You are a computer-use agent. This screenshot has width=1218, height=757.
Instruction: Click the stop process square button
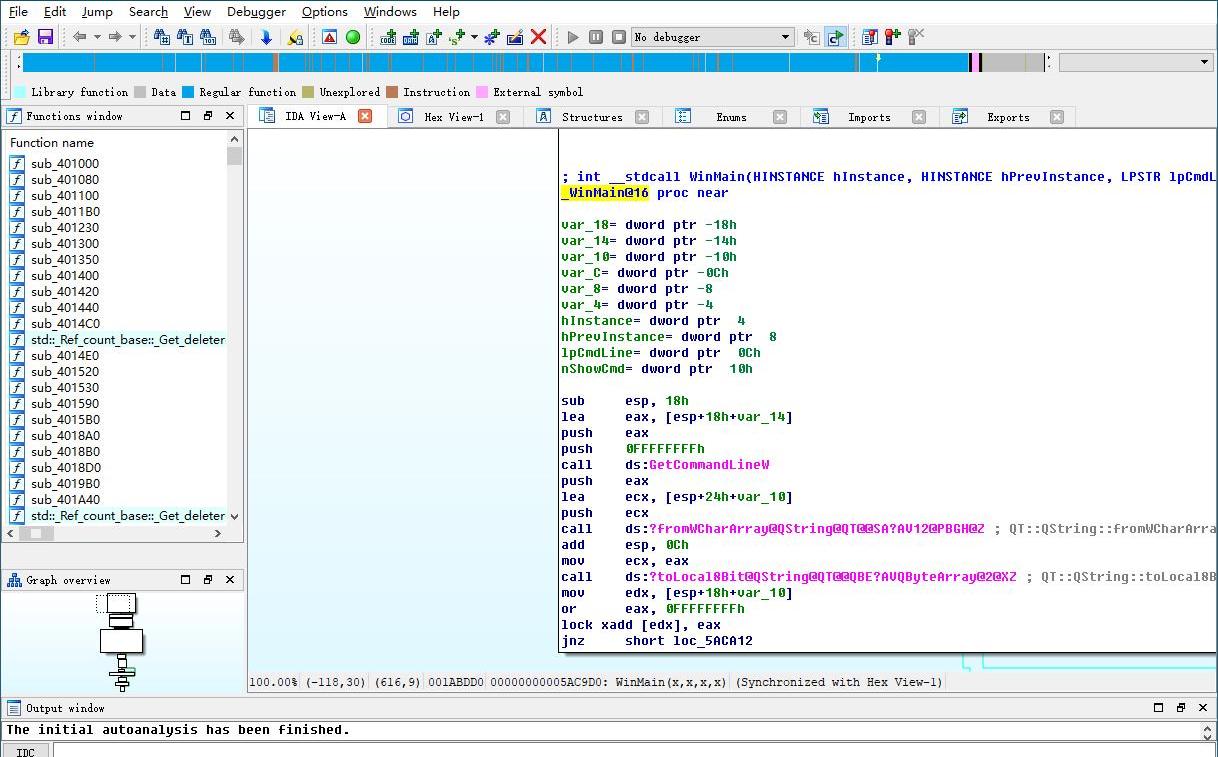click(x=618, y=37)
